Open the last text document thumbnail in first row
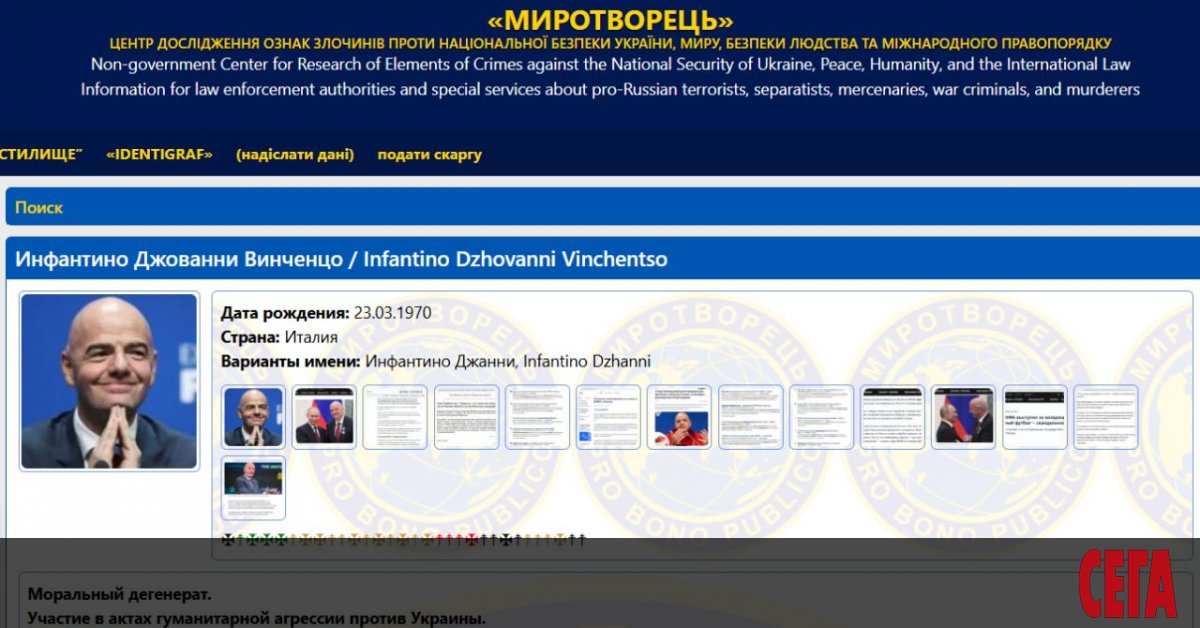 click(1105, 417)
